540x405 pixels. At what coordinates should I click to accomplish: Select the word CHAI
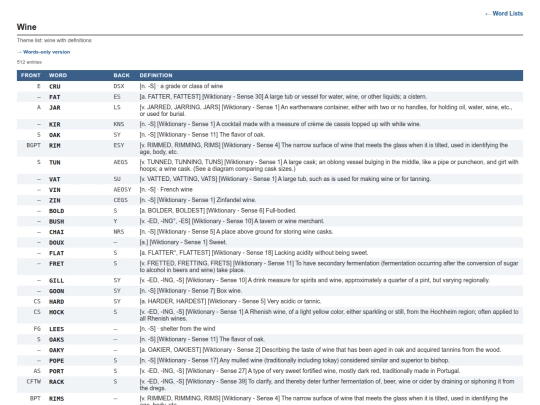(x=56, y=232)
